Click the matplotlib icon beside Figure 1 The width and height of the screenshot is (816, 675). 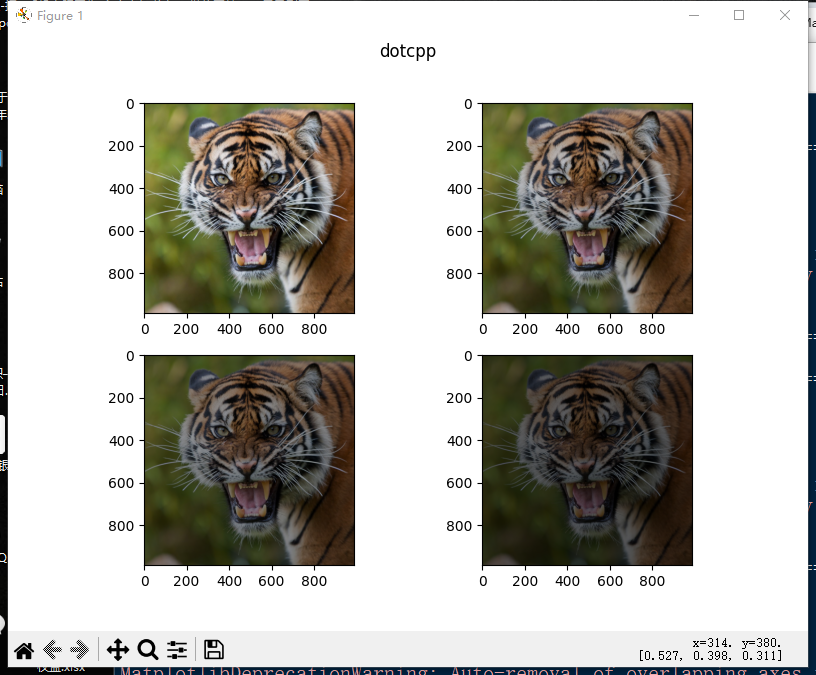point(23,15)
